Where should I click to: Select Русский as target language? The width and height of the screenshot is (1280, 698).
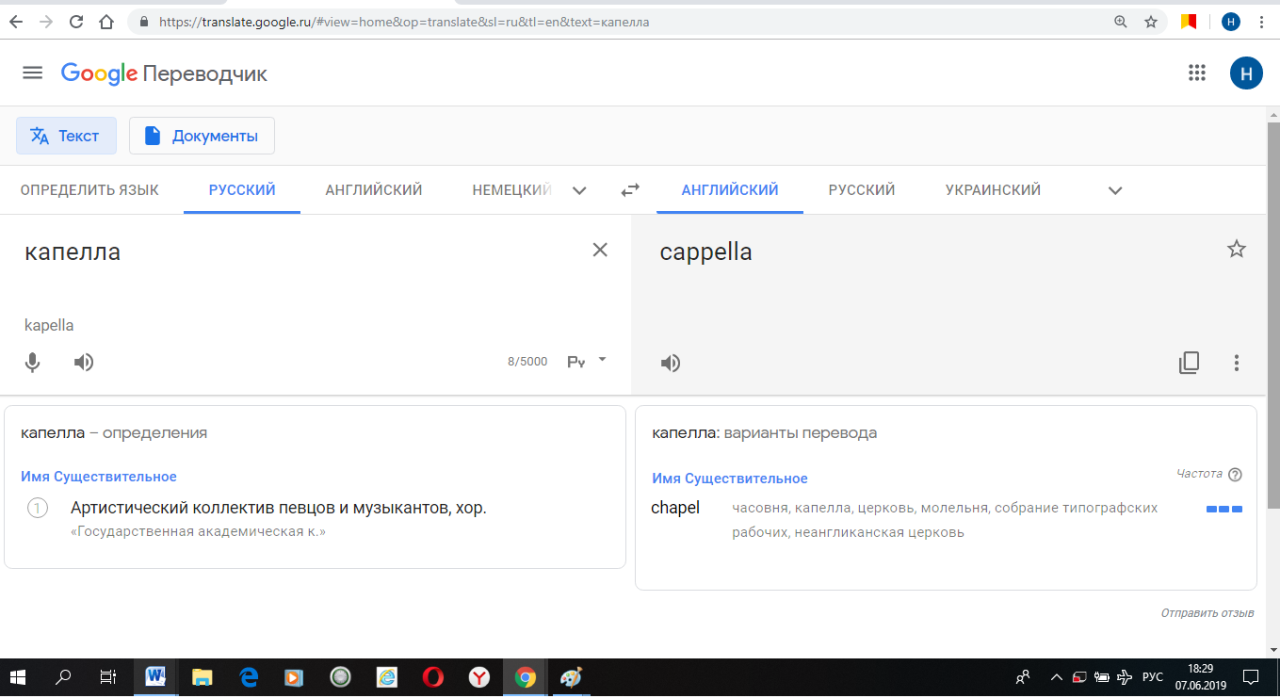pyautogui.click(x=862, y=190)
